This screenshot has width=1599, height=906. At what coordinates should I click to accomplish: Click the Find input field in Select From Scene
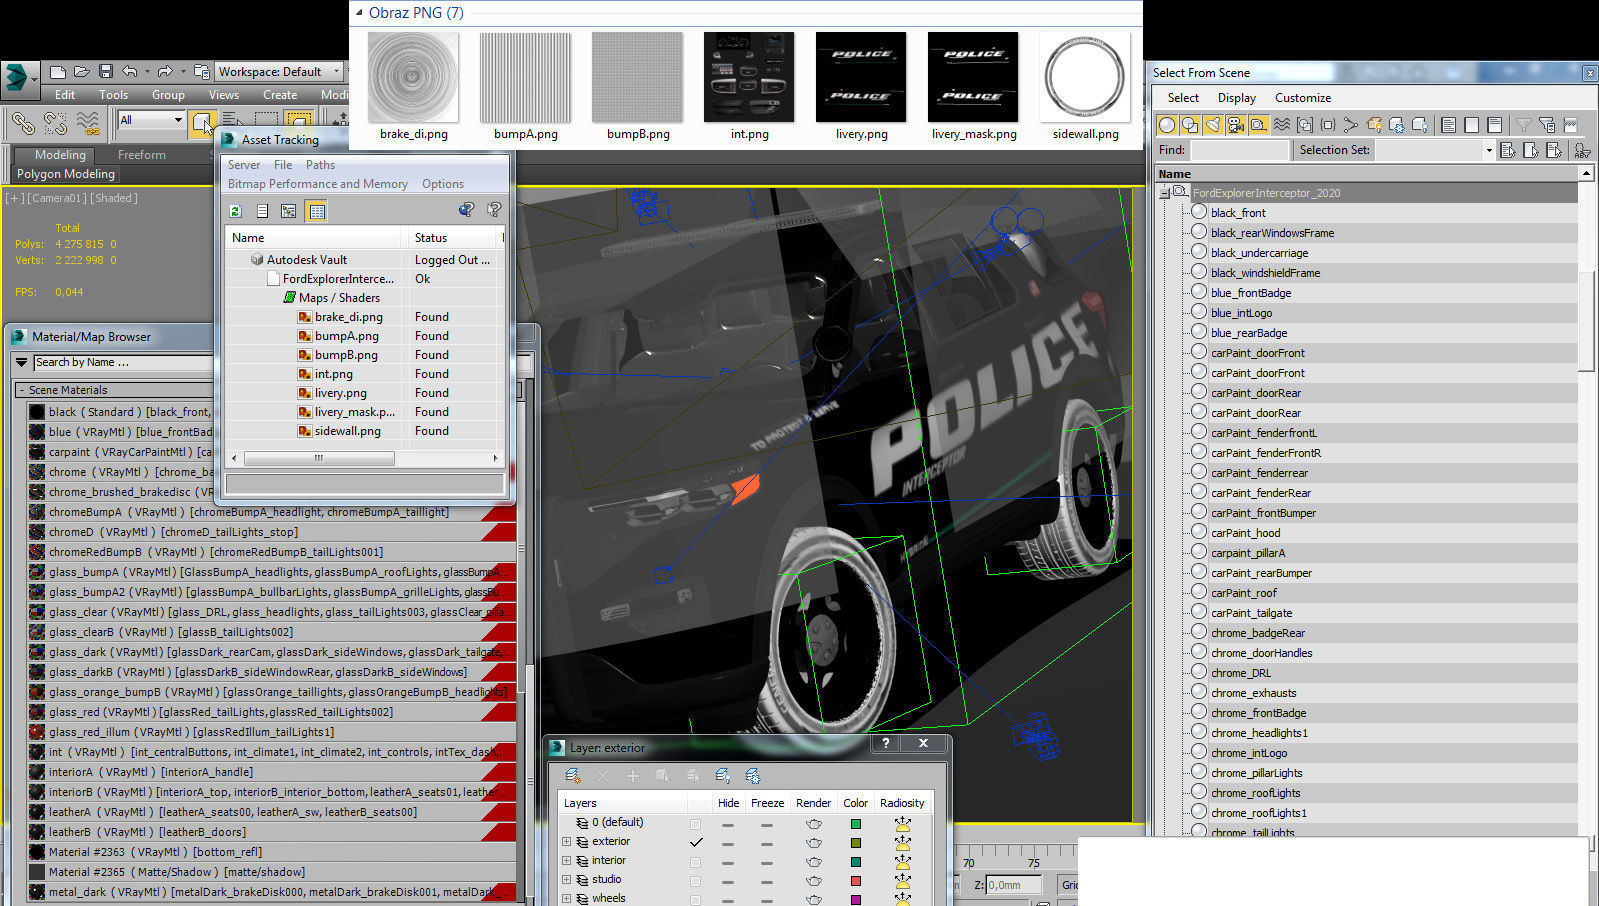[x=1239, y=150]
